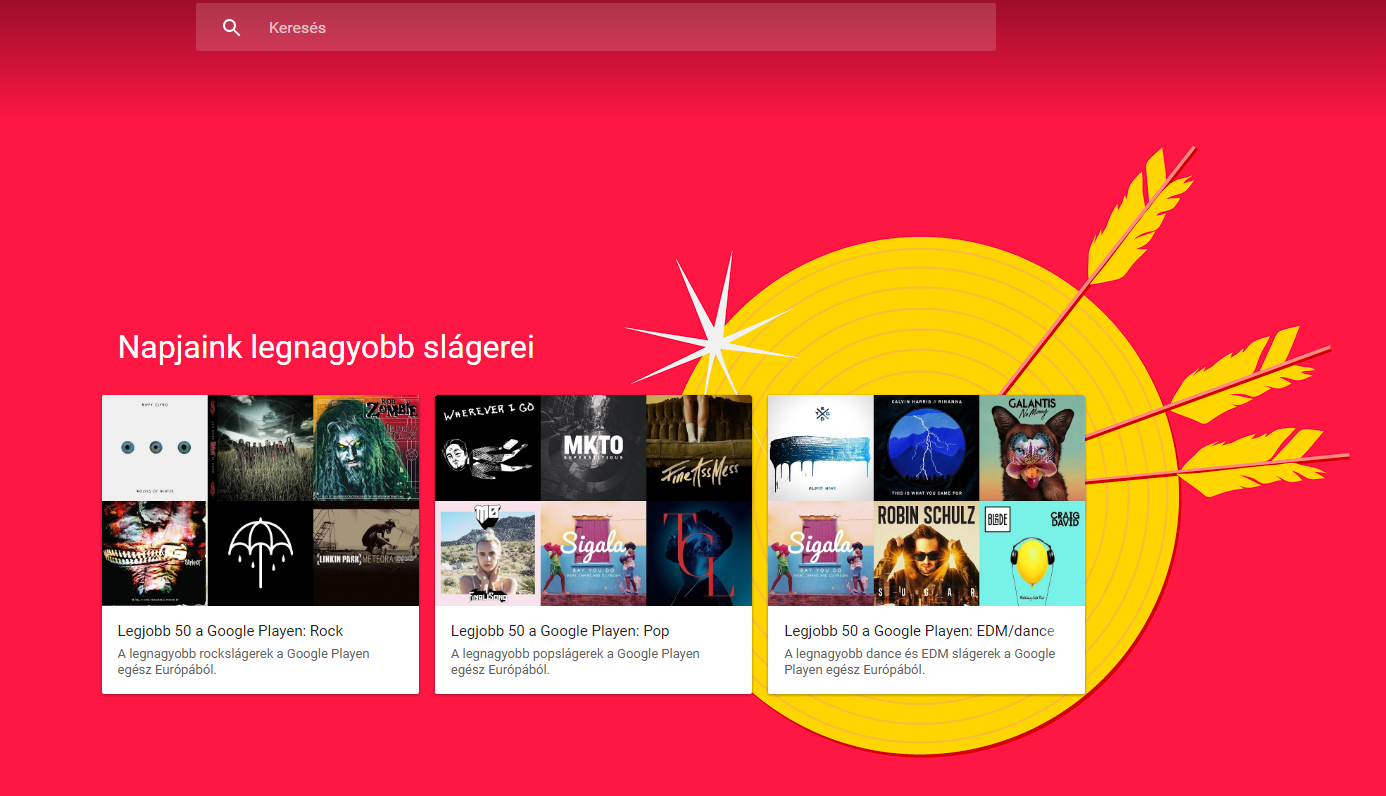Click 'A legnagyobb dance és EDM slágerek' text
Viewport: 1386px width, 796px height.
point(920,661)
